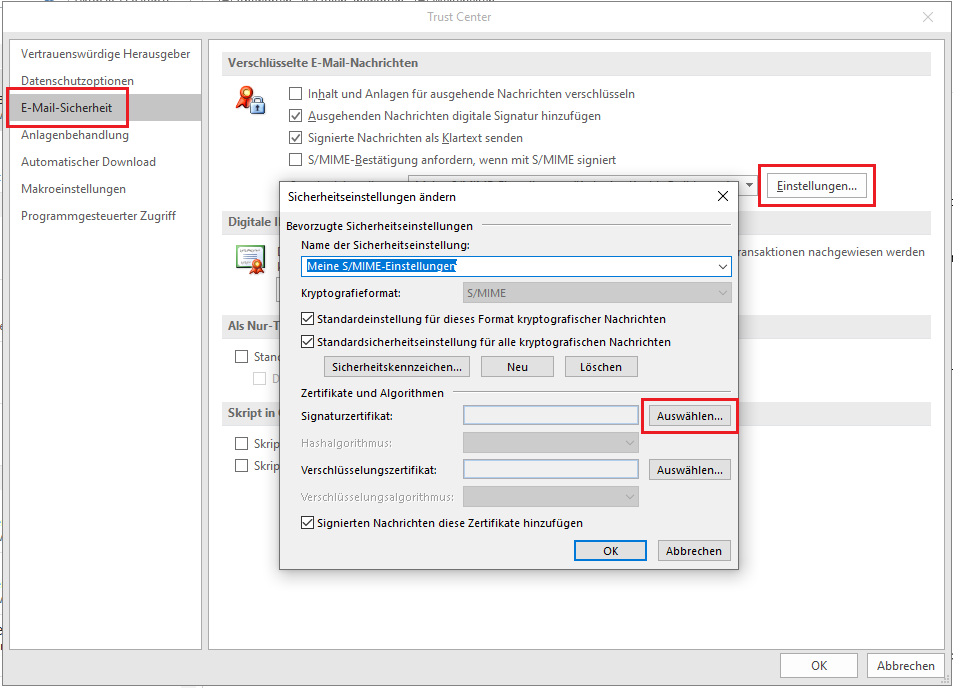The height and width of the screenshot is (688, 953).
Task: Toggle Signierte Nachrichten als Klartext senden
Action: click(296, 138)
